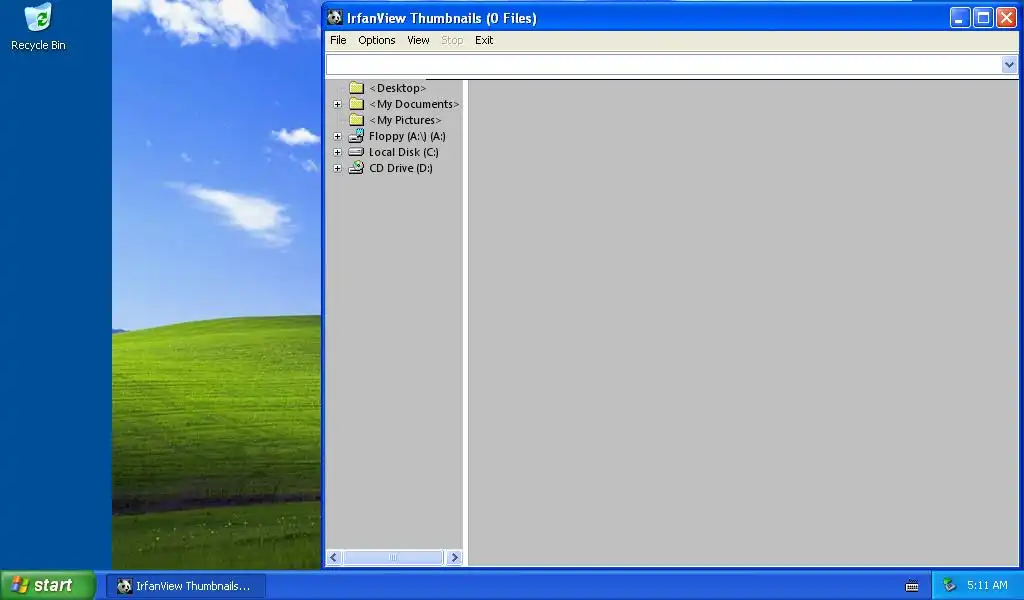1024x600 pixels.
Task: Expand the CD Drive (D:) tree node
Action: click(x=338, y=168)
